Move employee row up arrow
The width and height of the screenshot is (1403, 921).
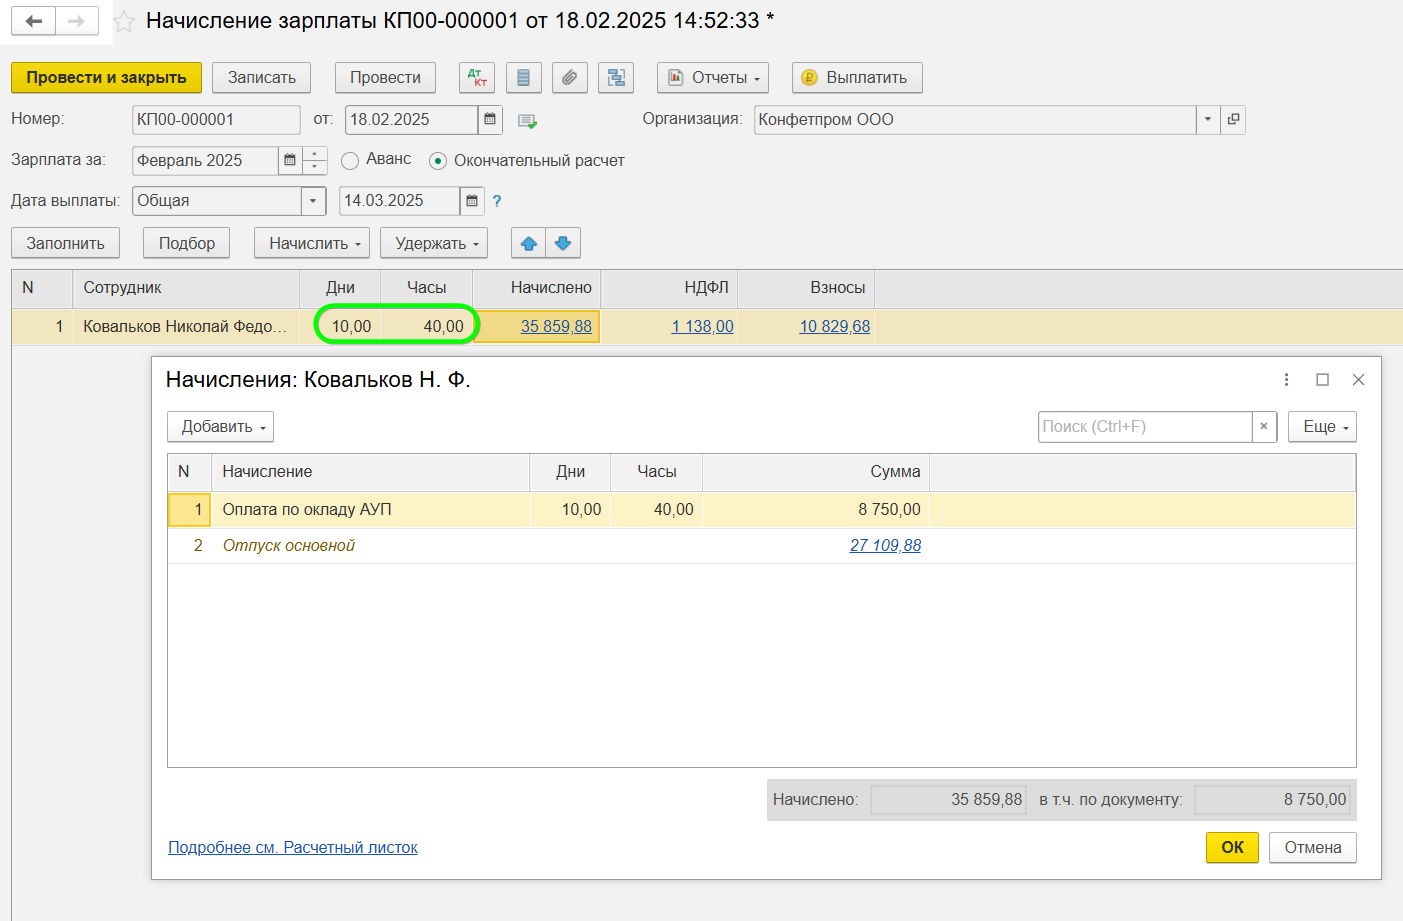point(529,243)
